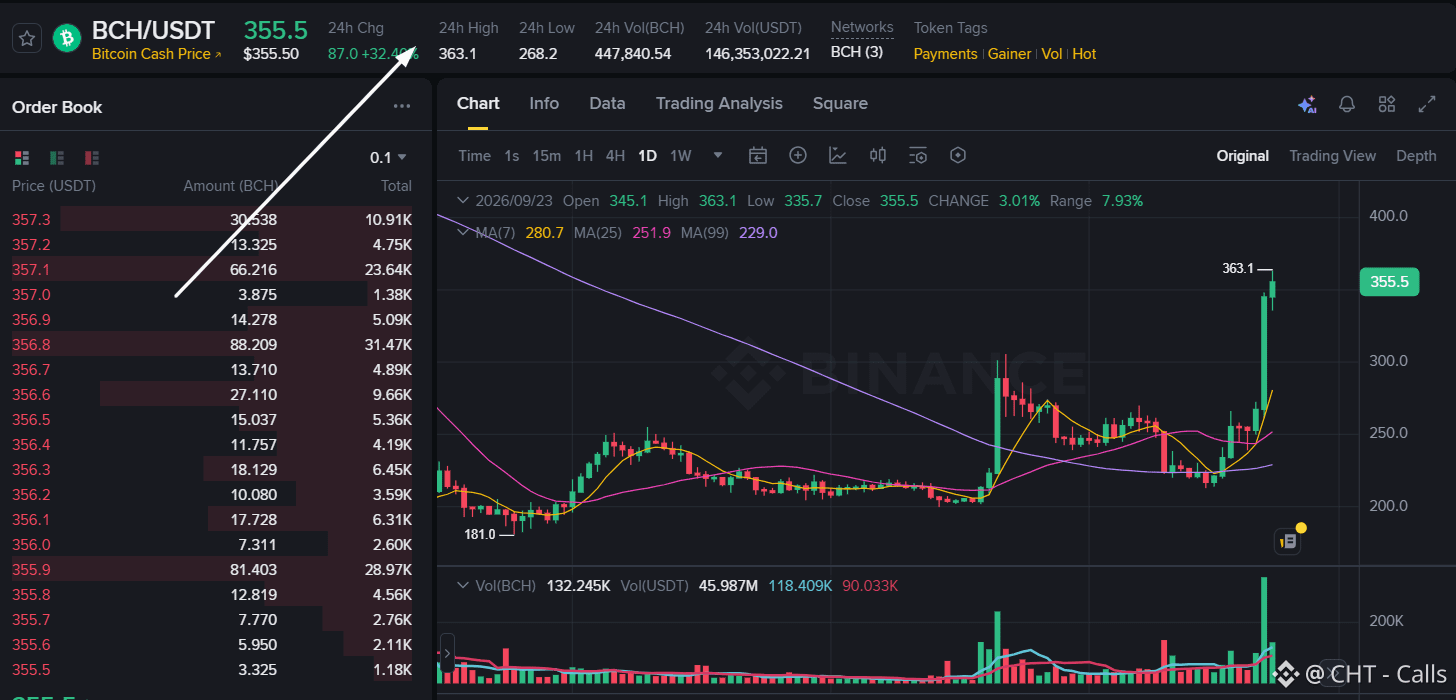
Task: Open the 0.1 price precision dropdown
Action: [388, 157]
